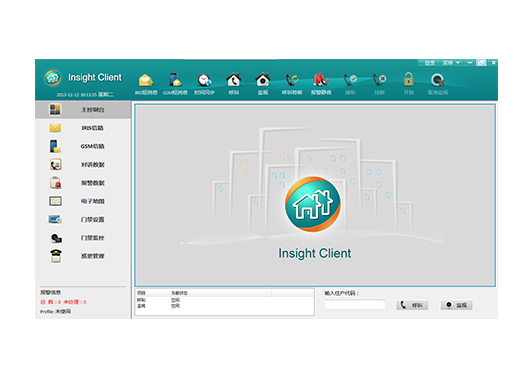Open the main console sidebar item
This screenshot has width=532, height=376.
pyautogui.click(x=83, y=110)
